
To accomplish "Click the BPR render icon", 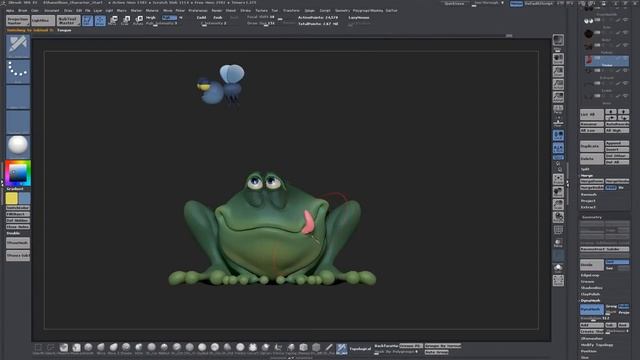I will pos(558,40).
